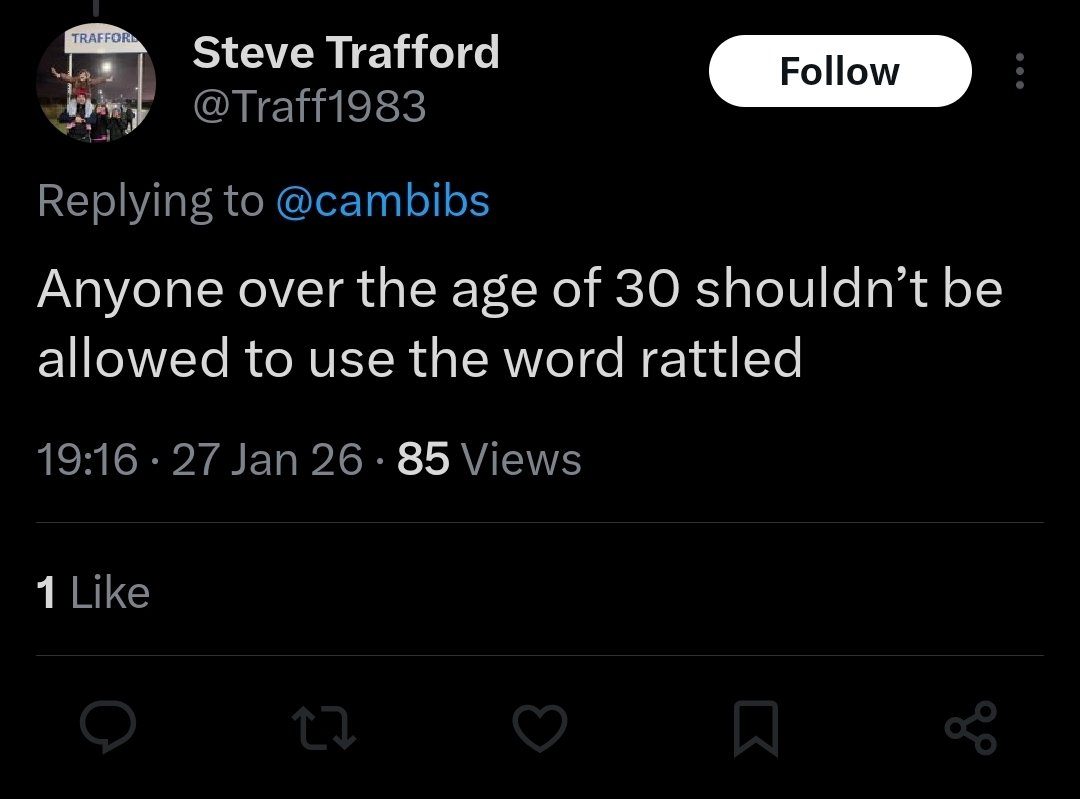View who liked via 1 Like

(x=93, y=592)
